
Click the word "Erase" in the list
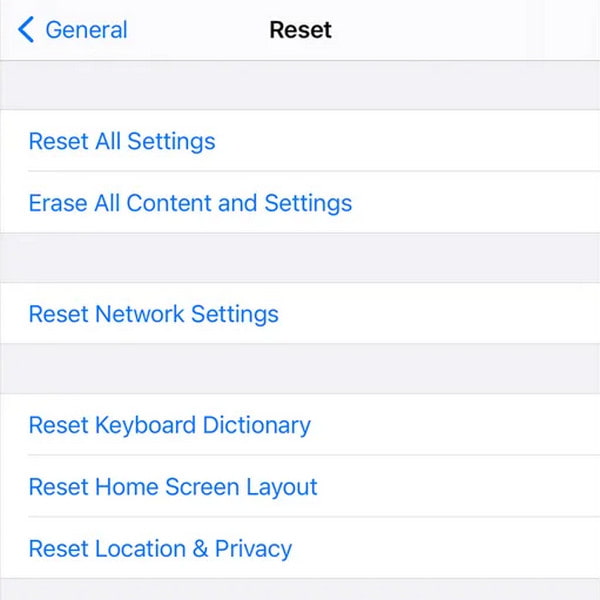[58, 203]
